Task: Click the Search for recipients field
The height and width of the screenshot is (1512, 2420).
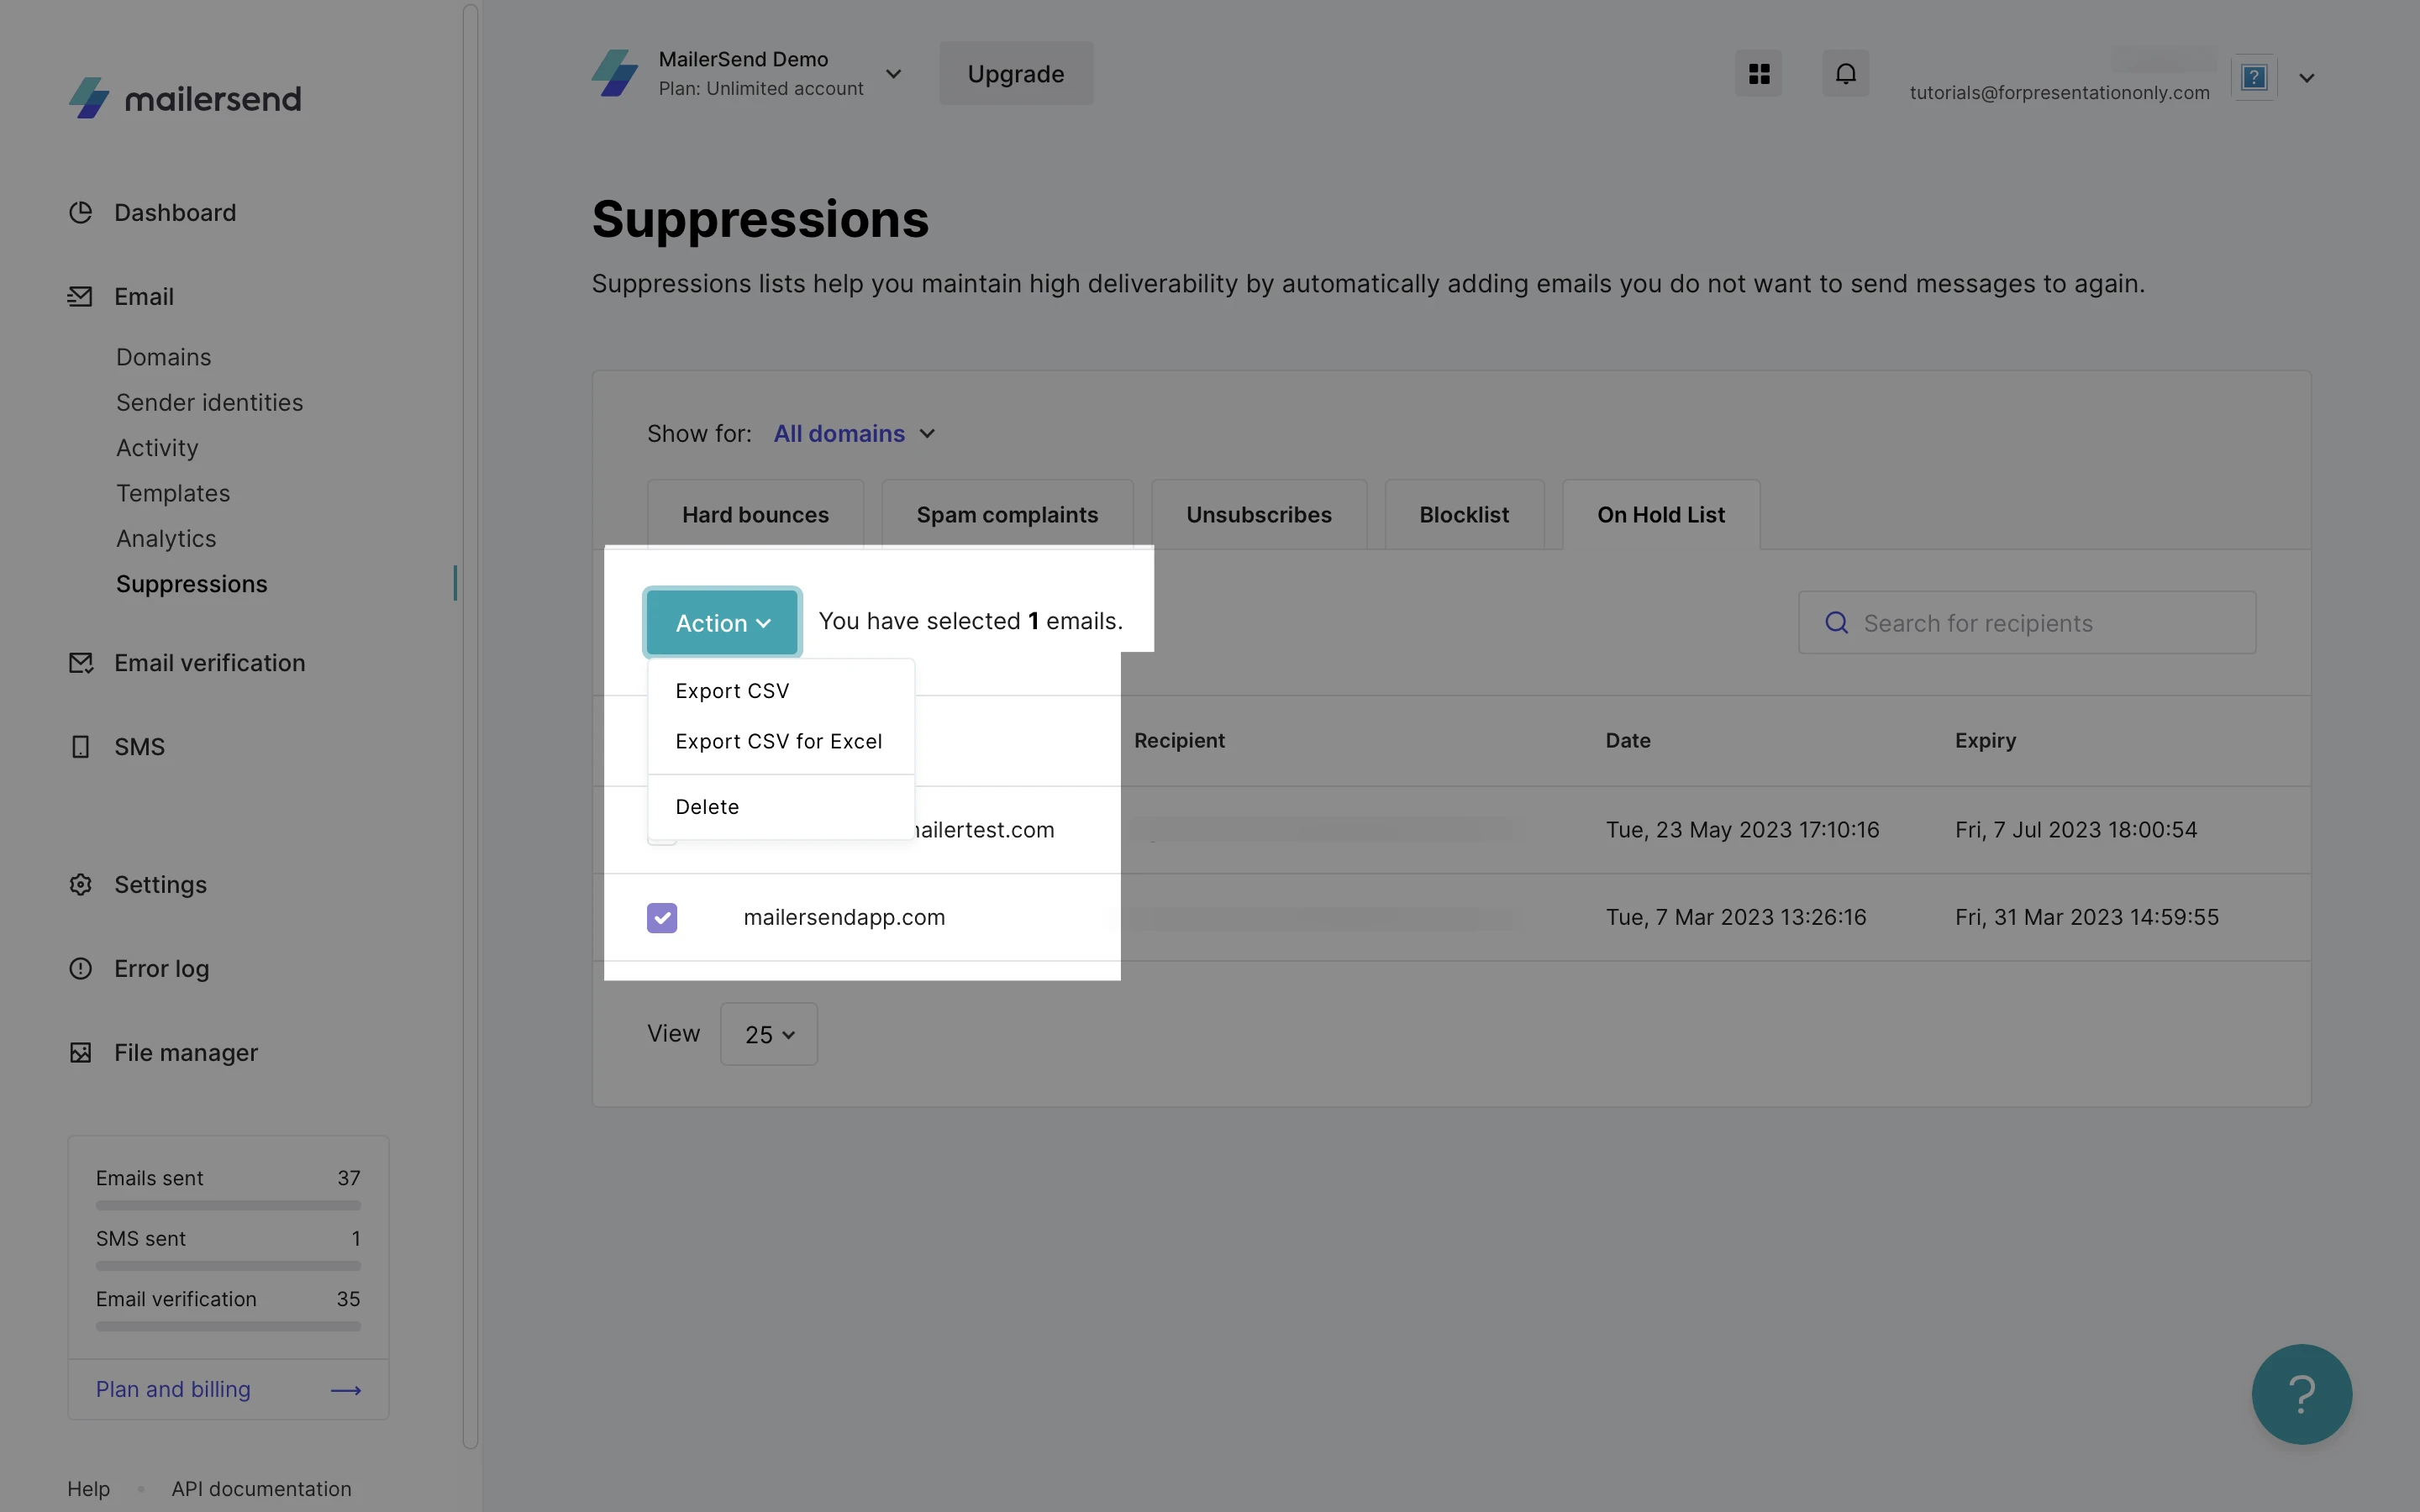Action: (2027, 623)
